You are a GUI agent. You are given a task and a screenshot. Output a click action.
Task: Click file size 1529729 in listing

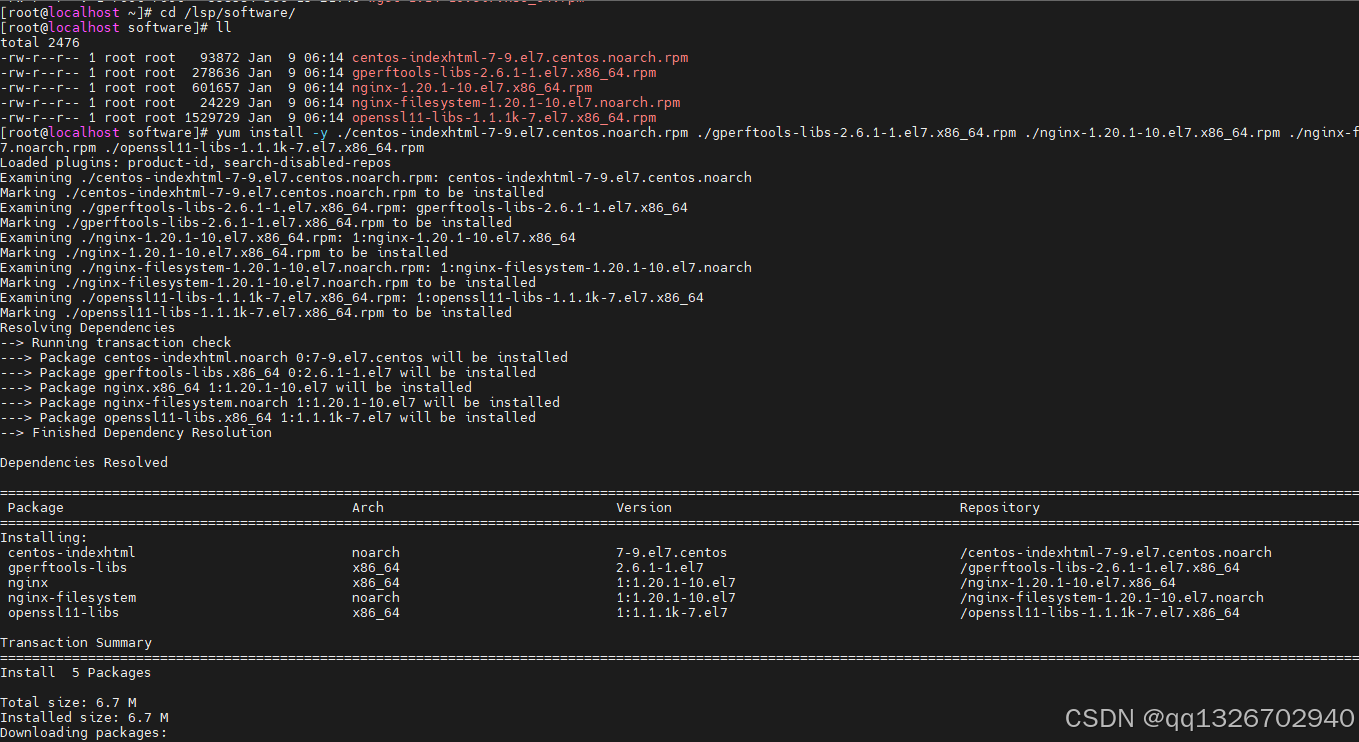tap(212, 117)
